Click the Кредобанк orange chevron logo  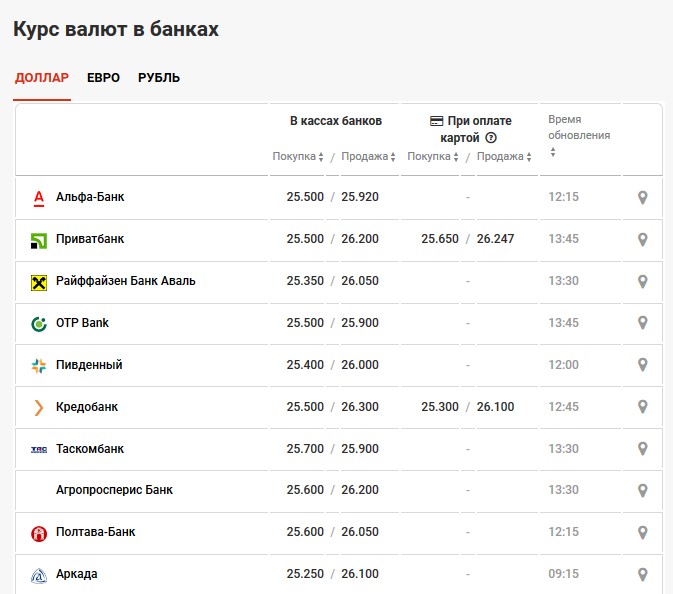[39, 408]
